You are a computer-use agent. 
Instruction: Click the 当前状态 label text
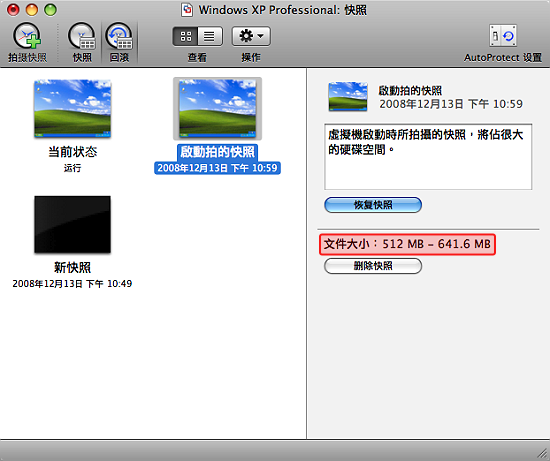point(73,152)
